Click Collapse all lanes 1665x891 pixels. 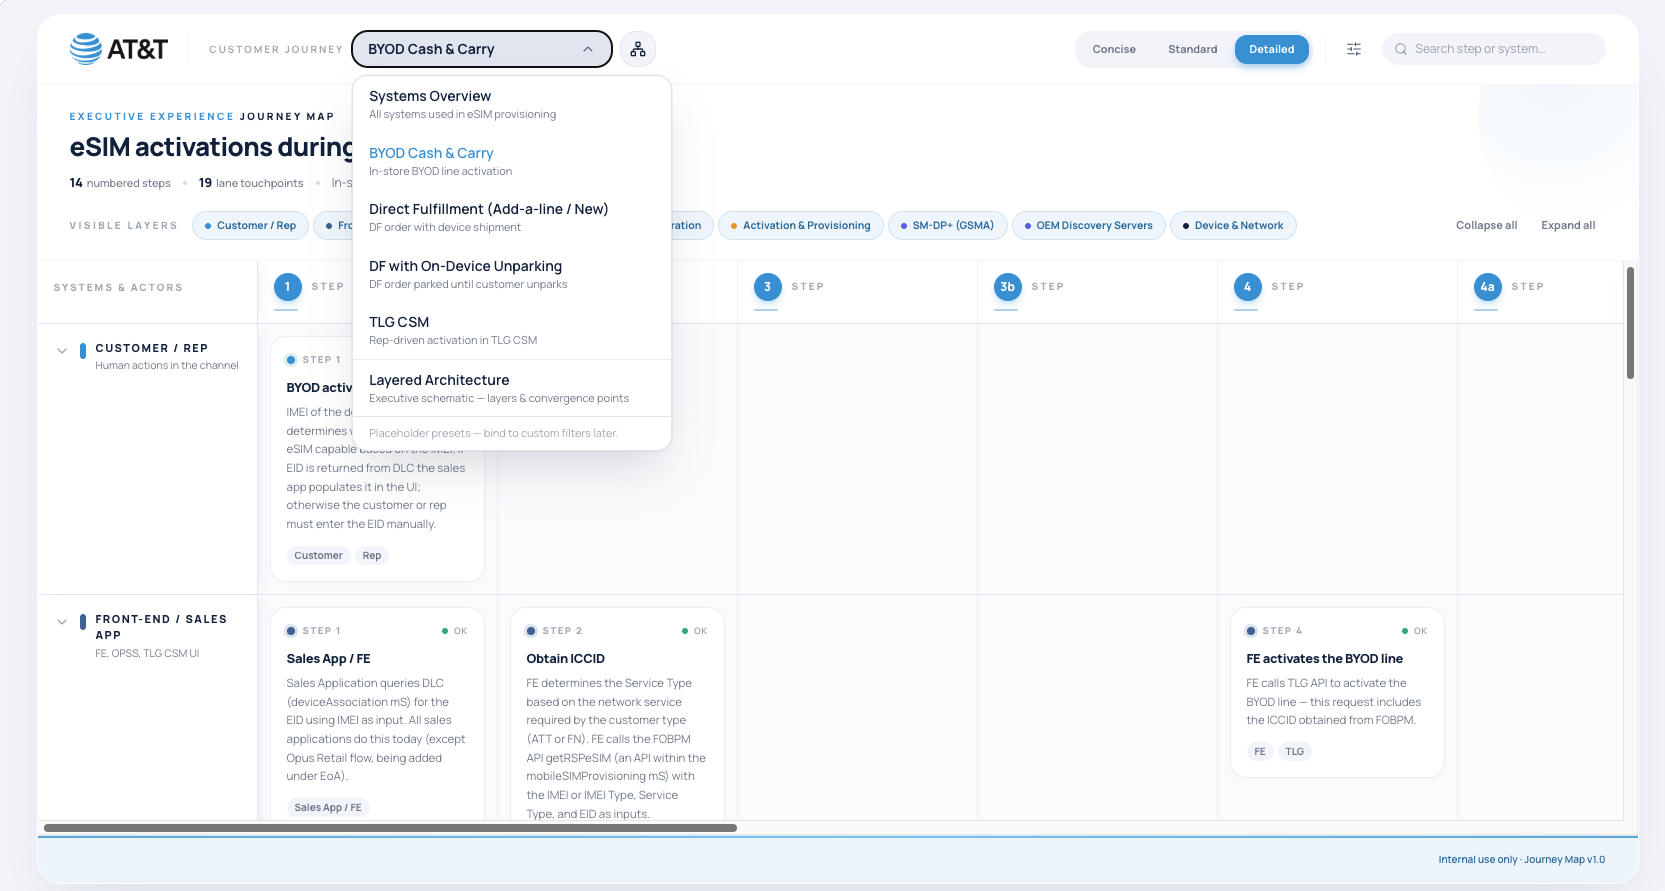point(1486,226)
